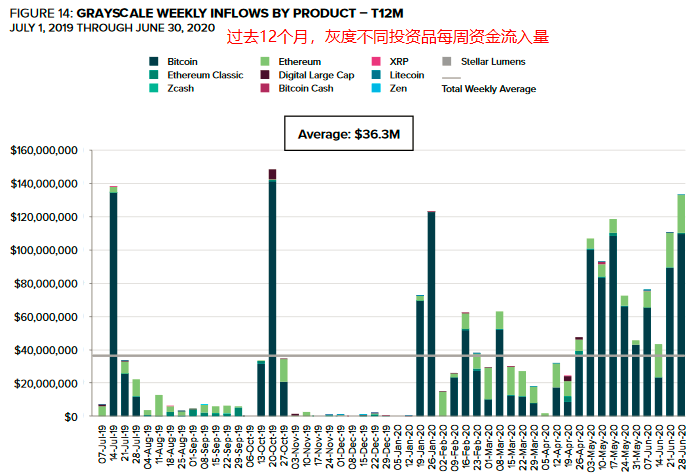
Task: Click the $0 y-axis label
Action: (71, 417)
